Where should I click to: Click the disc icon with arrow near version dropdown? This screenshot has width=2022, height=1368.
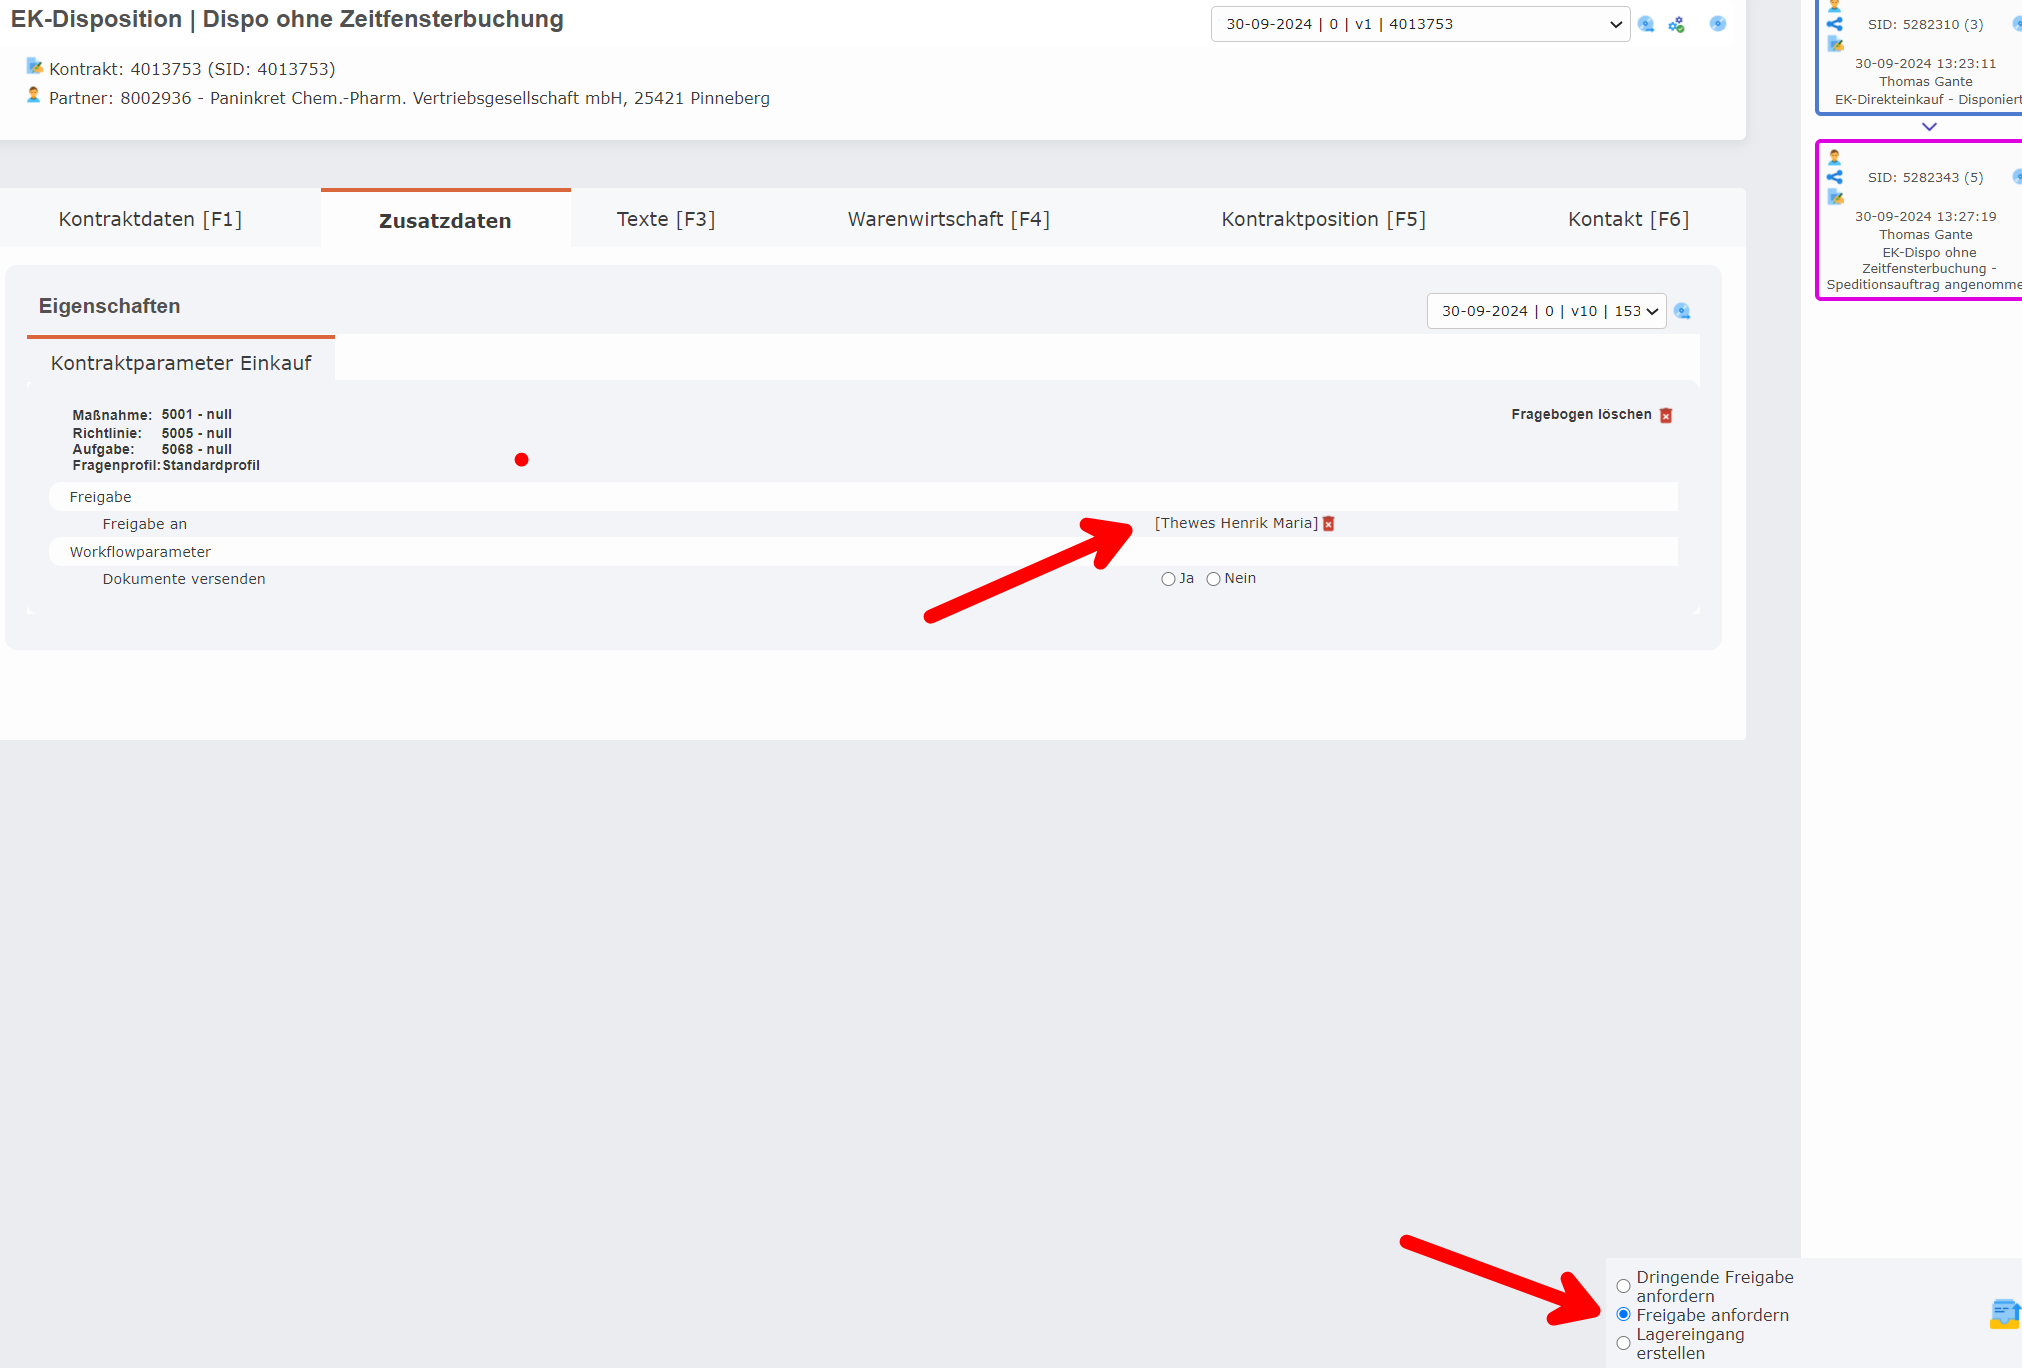[1646, 24]
